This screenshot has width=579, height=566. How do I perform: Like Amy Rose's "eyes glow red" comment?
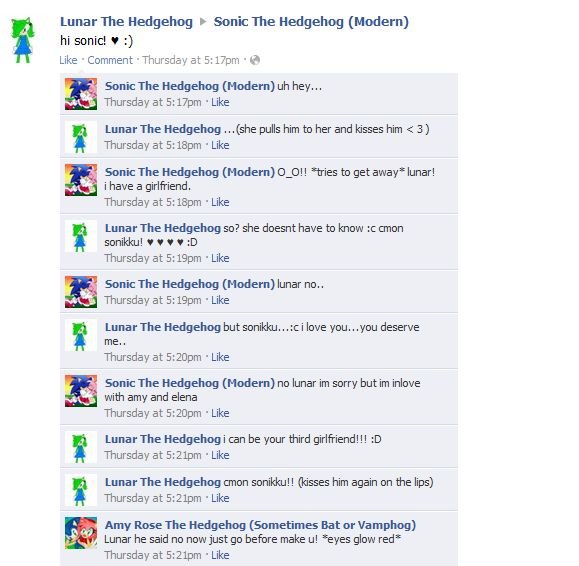(220, 555)
